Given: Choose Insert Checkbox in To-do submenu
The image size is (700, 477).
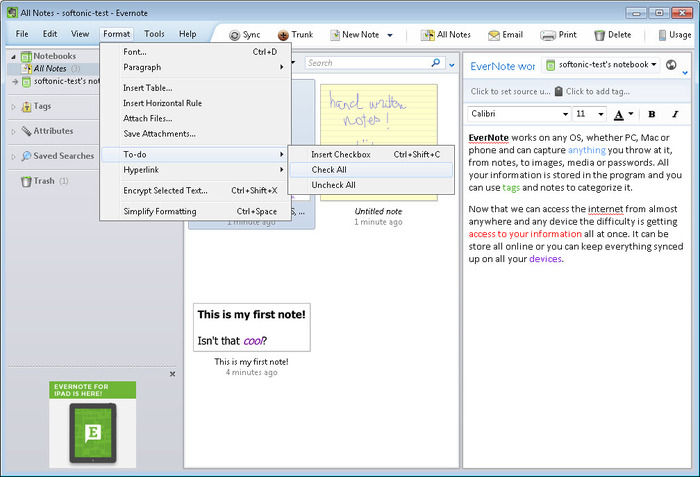Looking at the screenshot, I should [371, 155].
